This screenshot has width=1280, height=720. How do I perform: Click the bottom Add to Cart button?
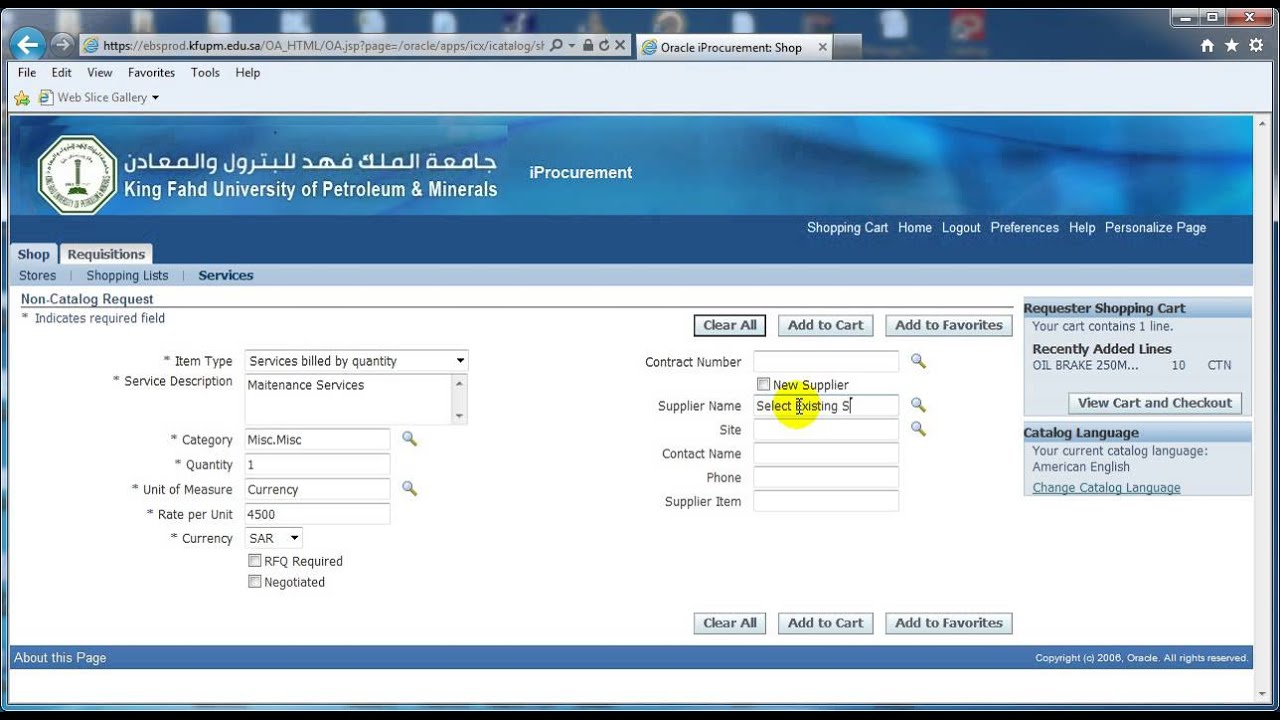tap(825, 623)
